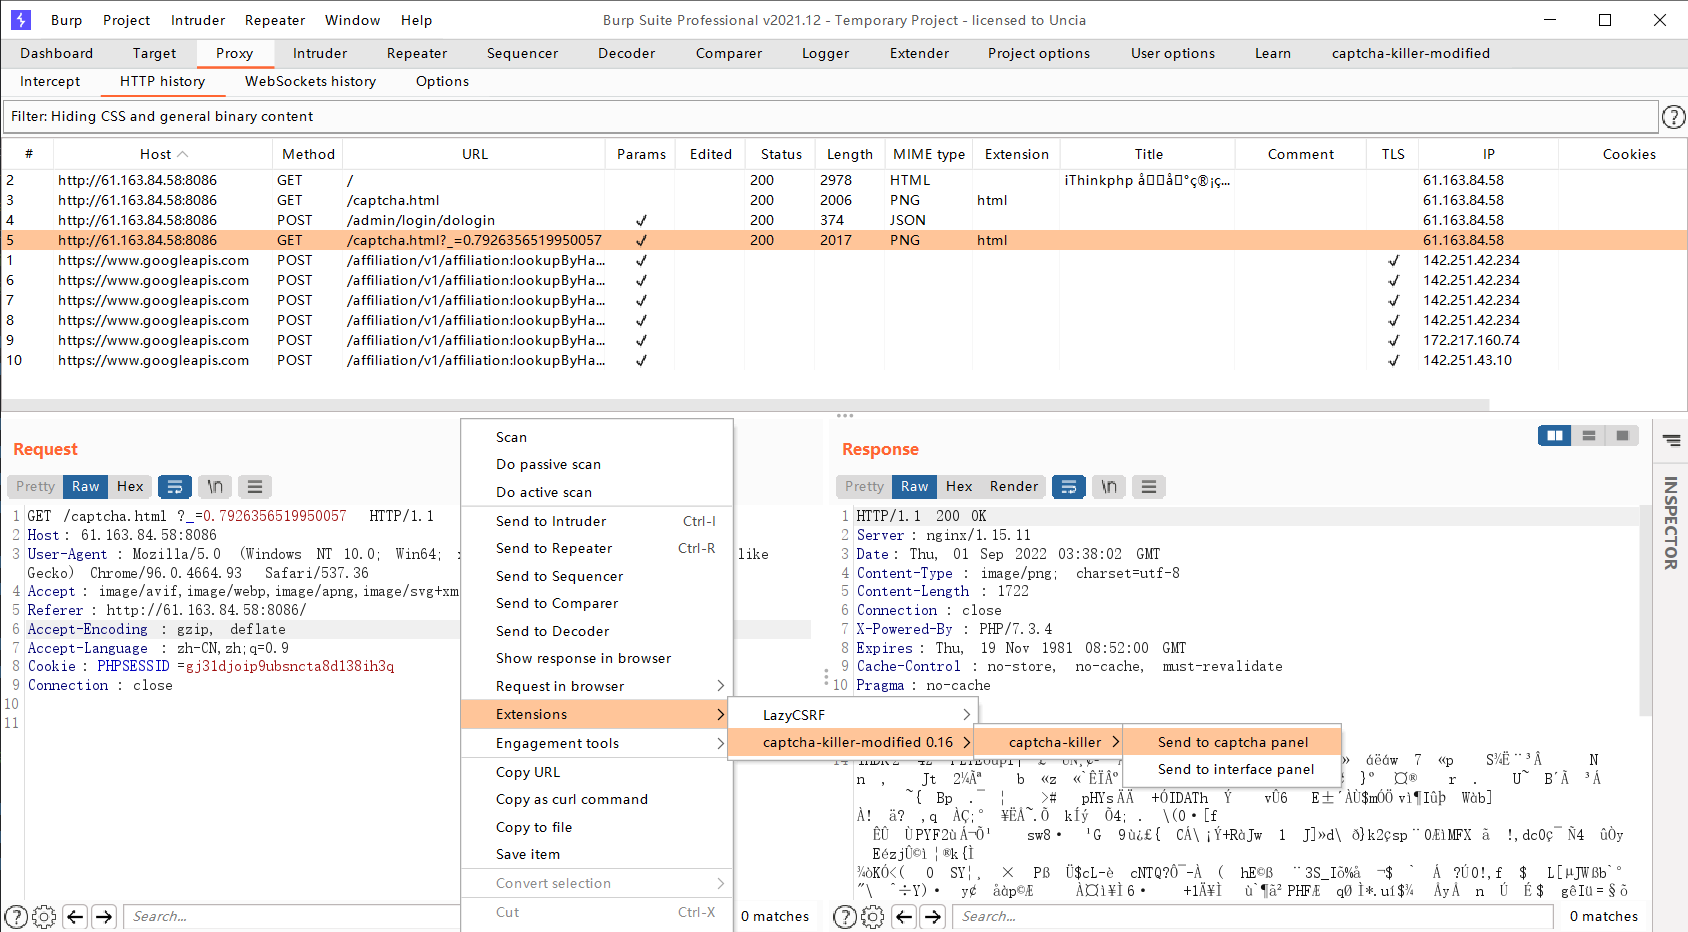The image size is (1688, 932).
Task: Choose Send to captcha panel
Action: pos(1232,742)
